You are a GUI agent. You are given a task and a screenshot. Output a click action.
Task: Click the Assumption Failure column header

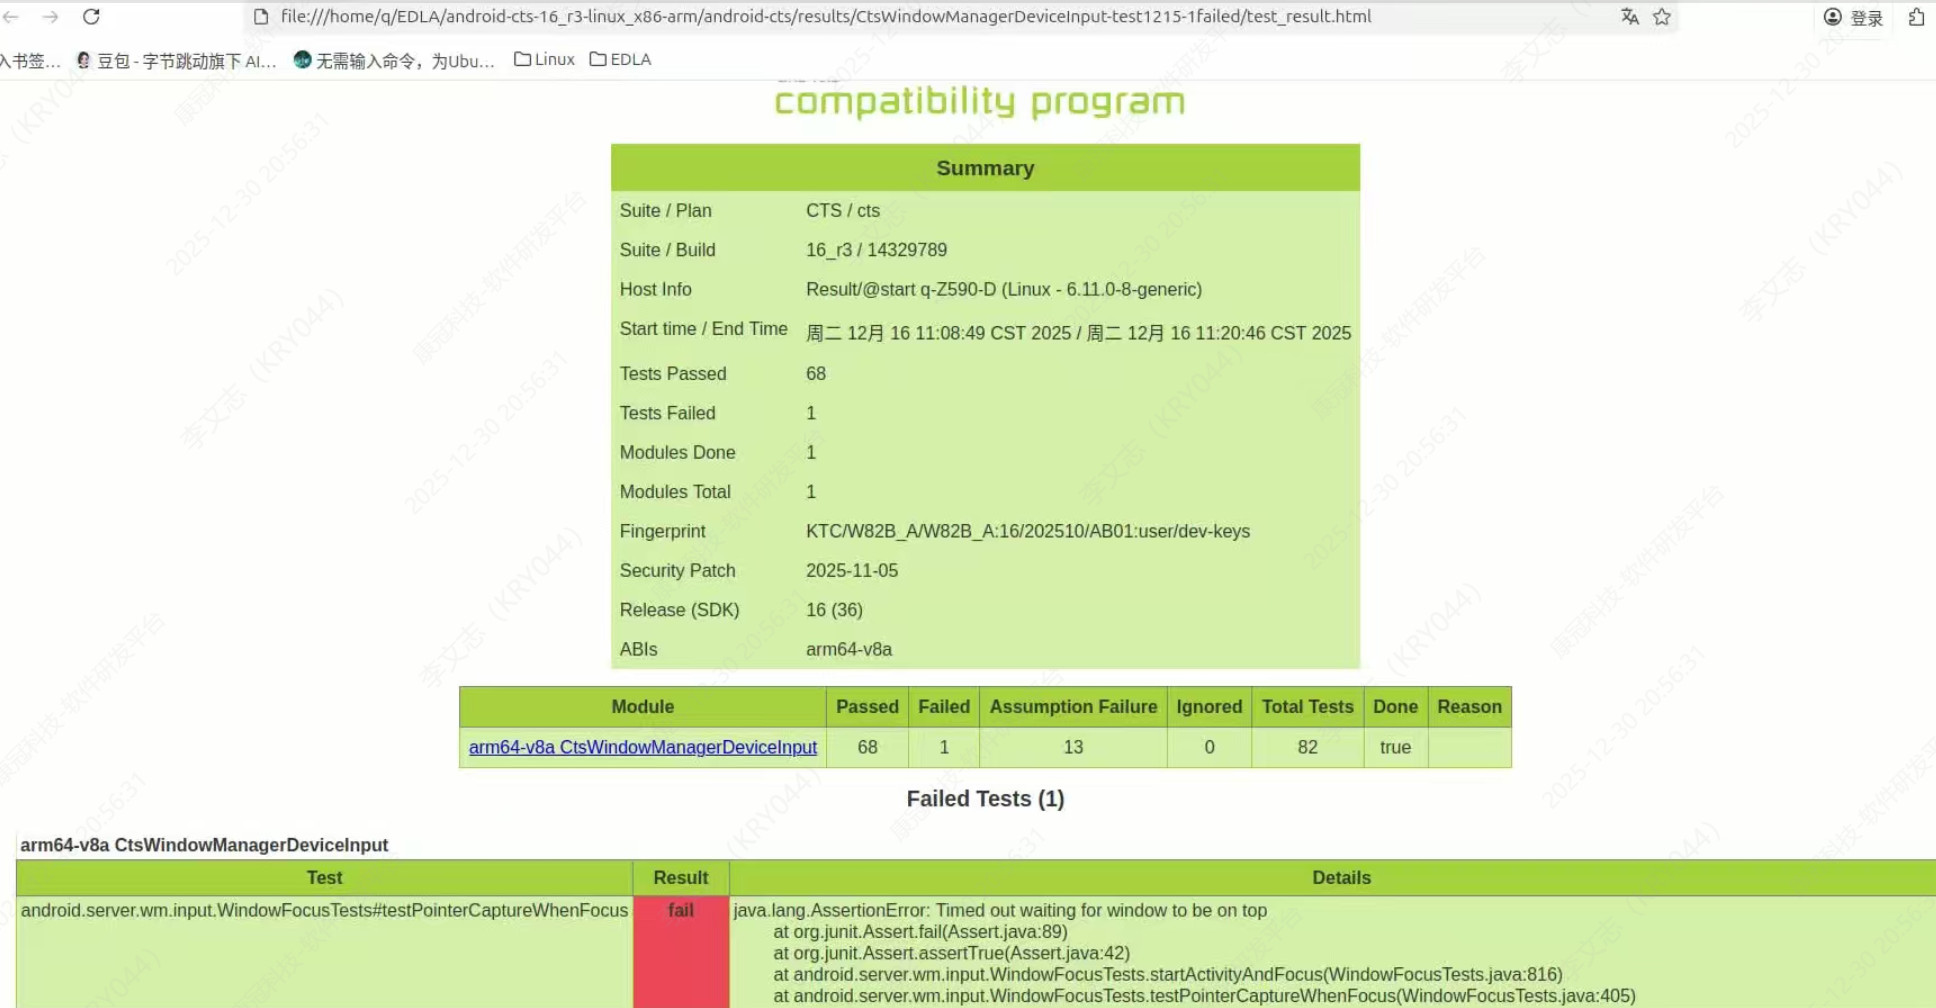point(1073,707)
